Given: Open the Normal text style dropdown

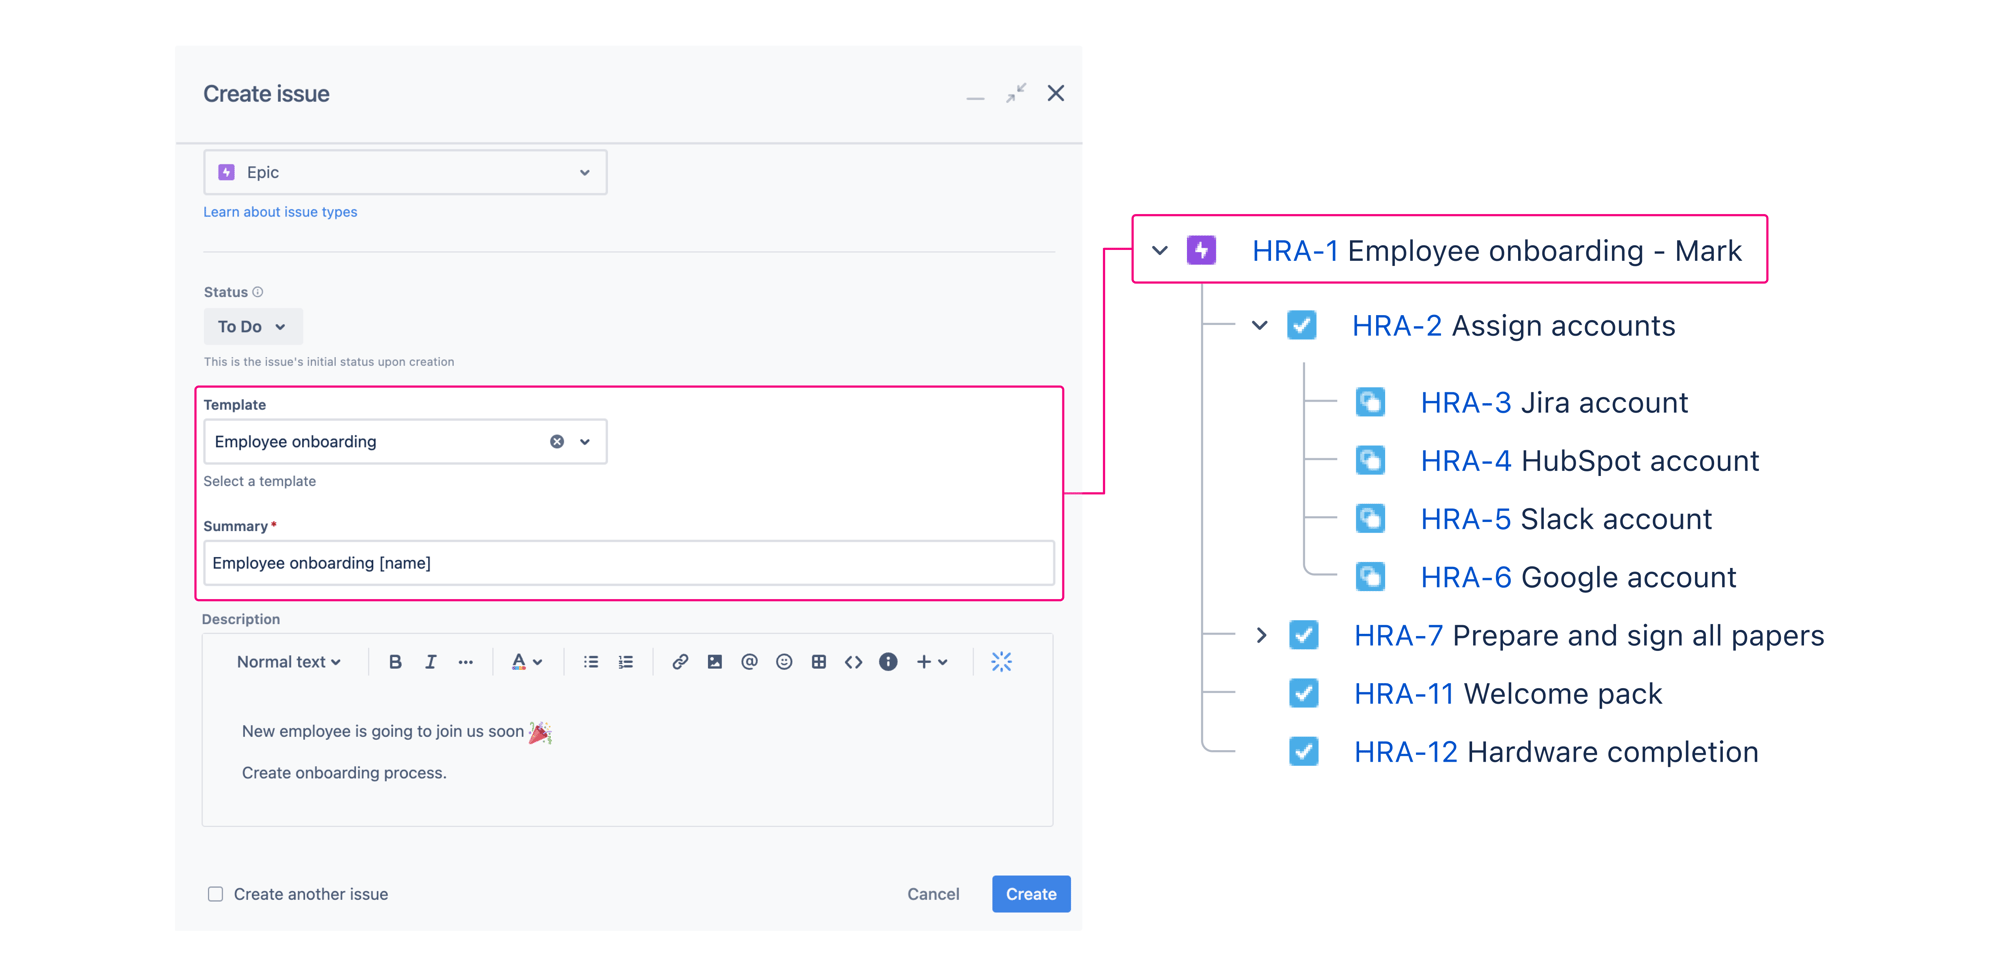Looking at the screenshot, I should (288, 661).
